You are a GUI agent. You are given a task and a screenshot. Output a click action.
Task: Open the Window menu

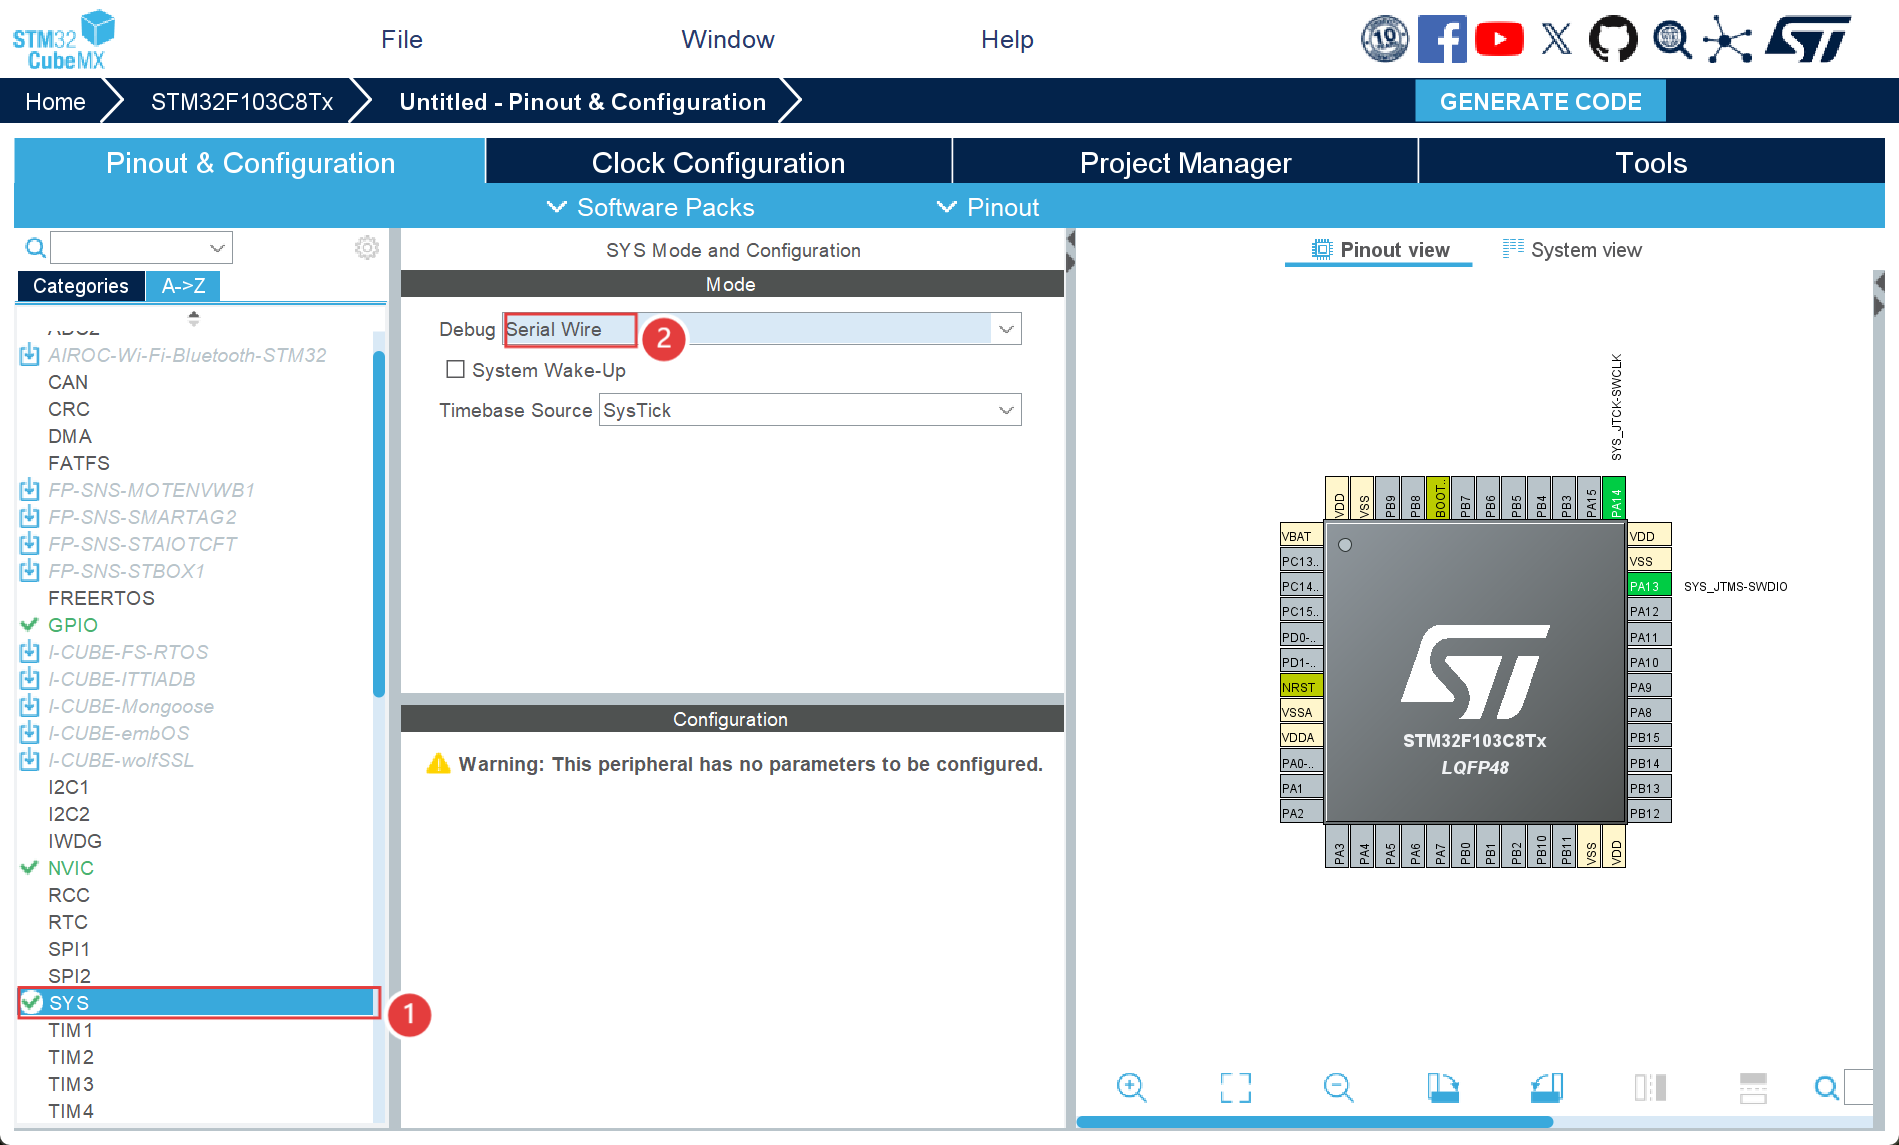click(x=728, y=39)
